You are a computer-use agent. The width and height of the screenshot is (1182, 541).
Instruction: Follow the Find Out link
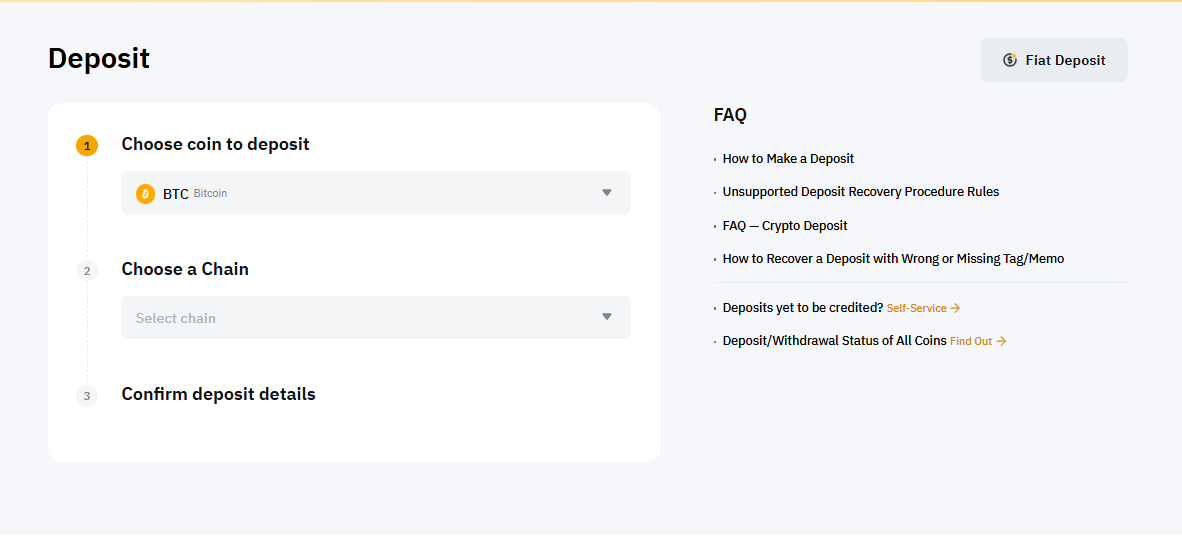pyautogui.click(x=970, y=341)
